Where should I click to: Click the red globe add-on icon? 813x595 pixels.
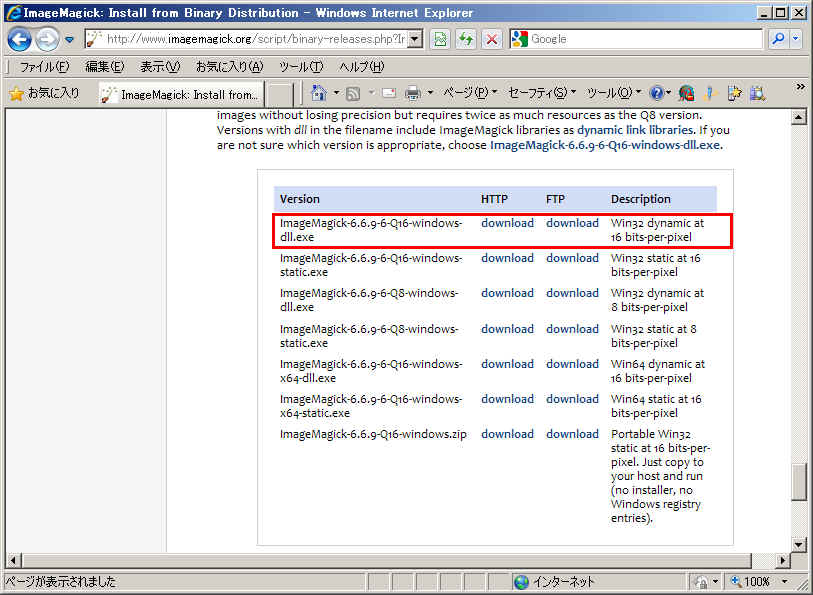coord(686,93)
